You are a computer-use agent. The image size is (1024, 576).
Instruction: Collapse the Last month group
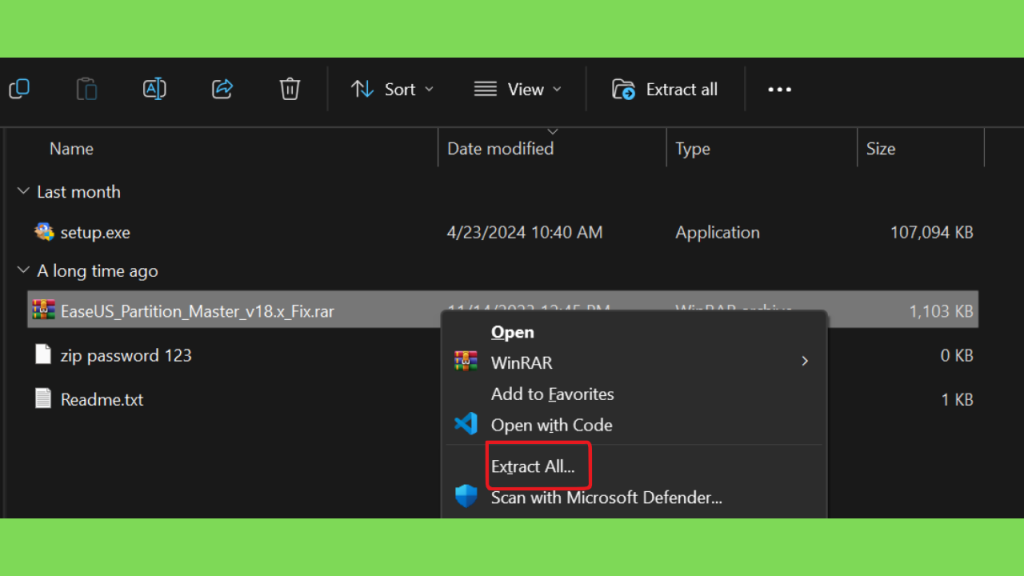[24, 191]
